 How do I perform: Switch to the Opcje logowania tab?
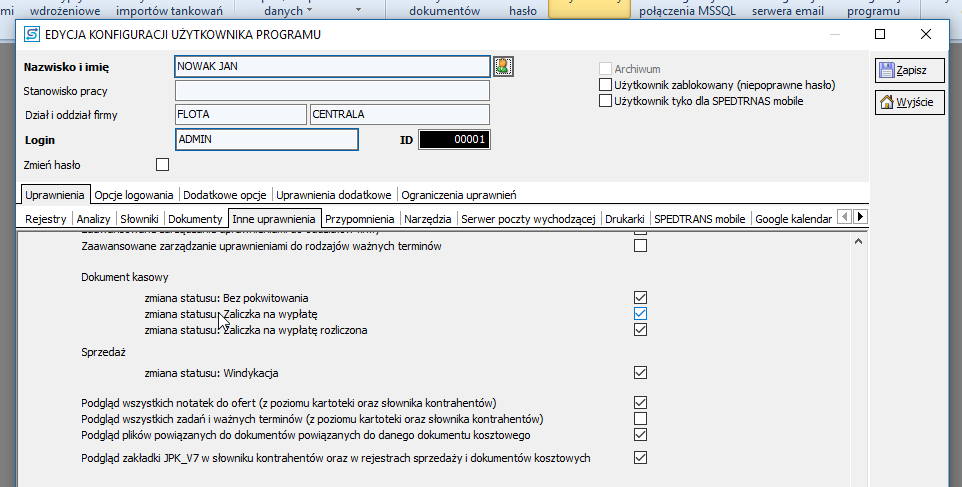coord(134,195)
